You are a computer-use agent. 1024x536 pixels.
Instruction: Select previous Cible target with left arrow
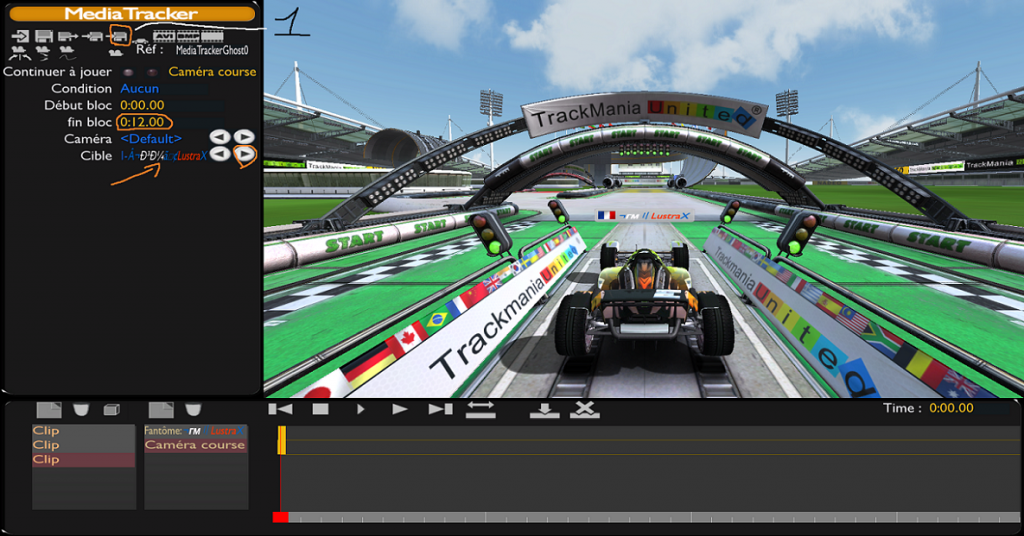220,154
